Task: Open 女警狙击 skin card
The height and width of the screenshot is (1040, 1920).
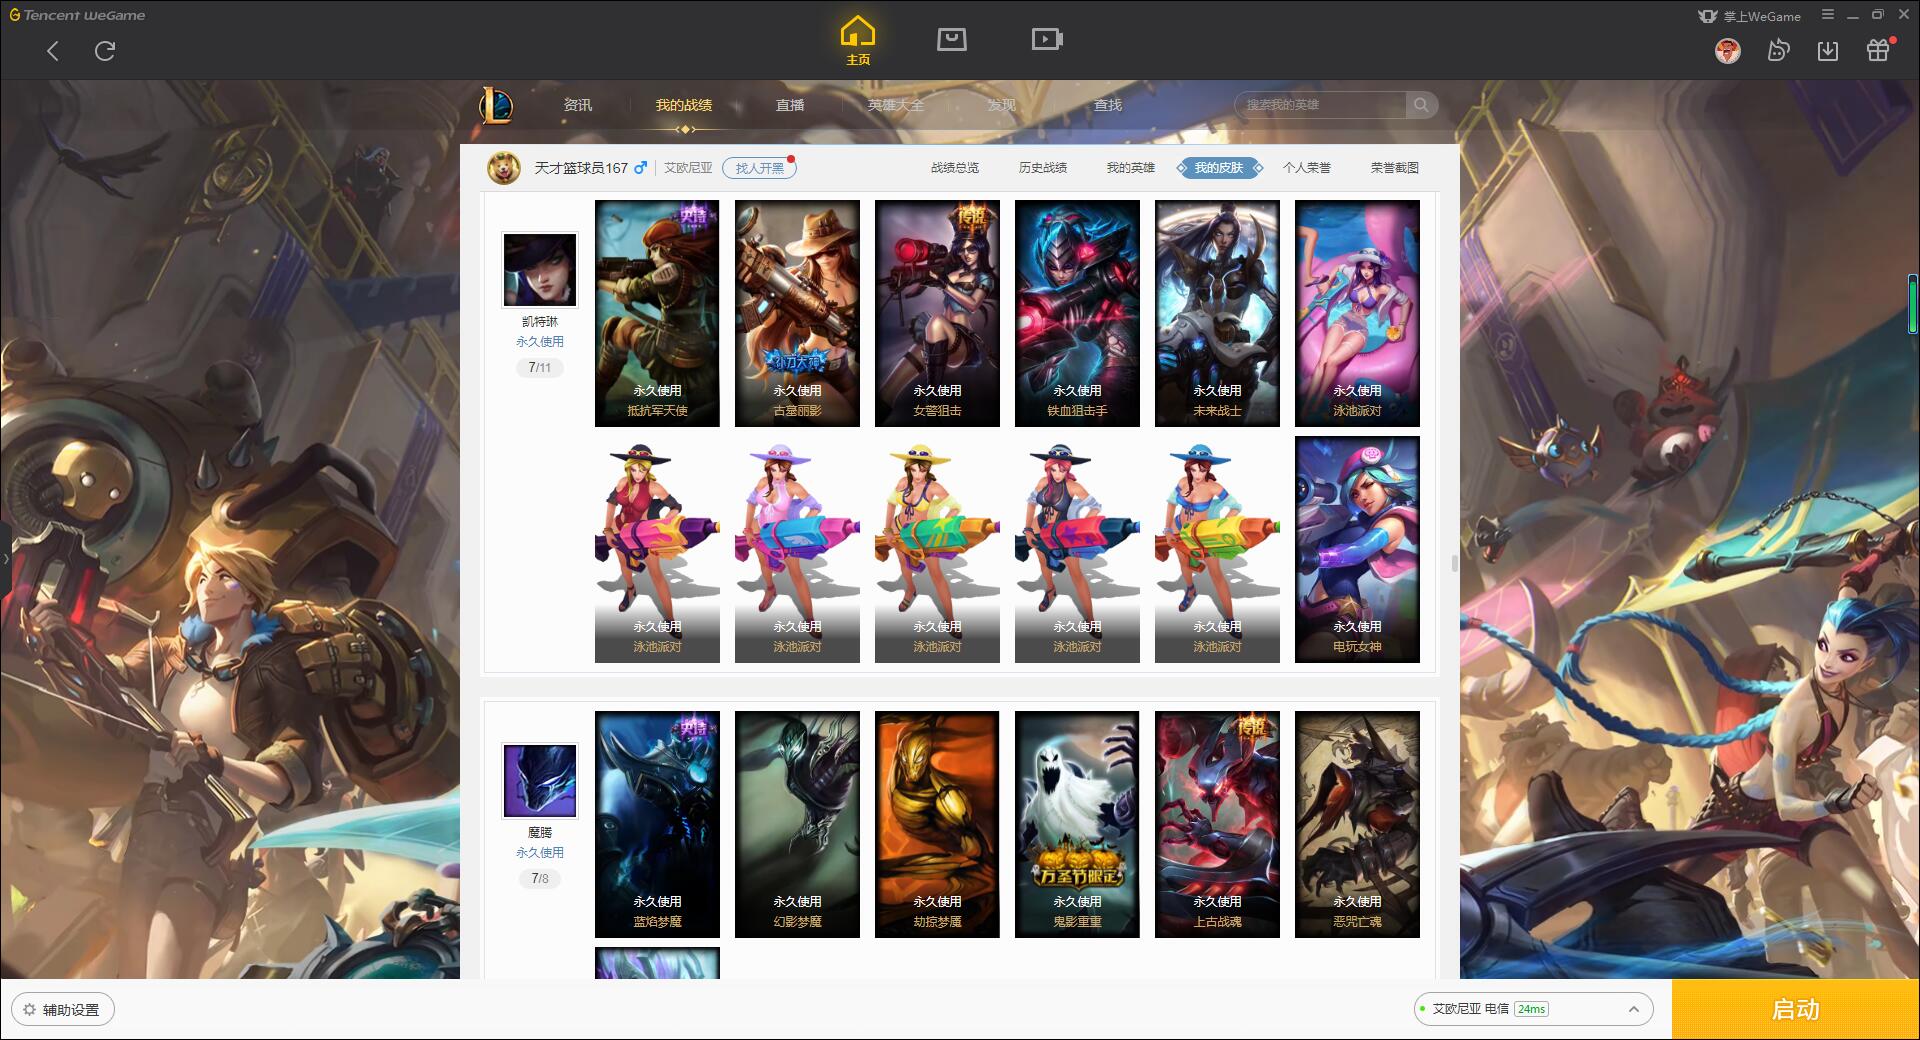Action: point(937,313)
